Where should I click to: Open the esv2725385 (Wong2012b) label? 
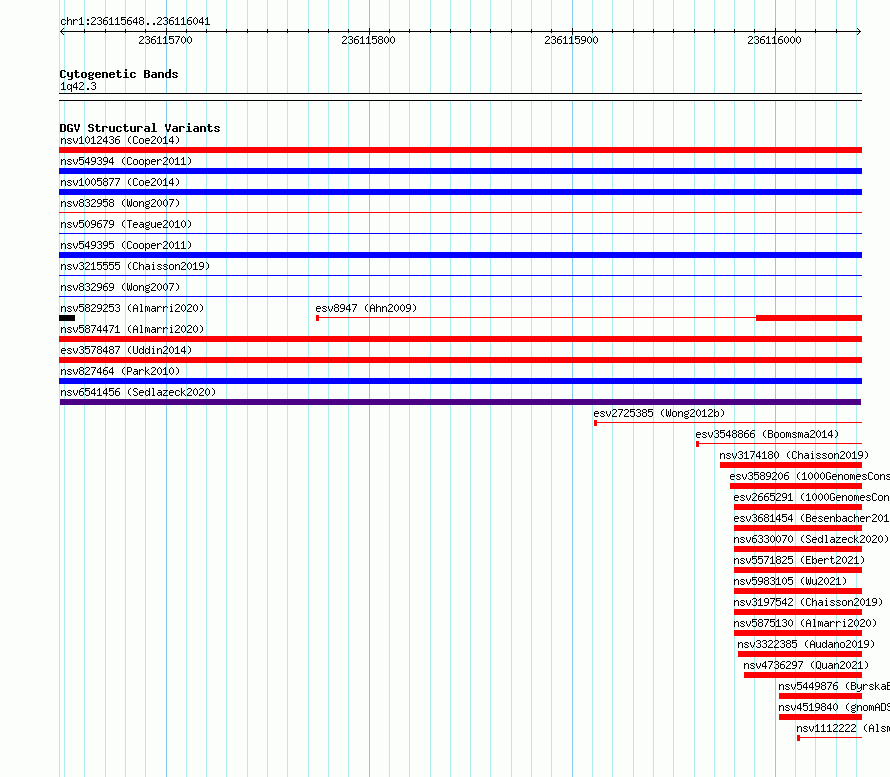tap(659, 413)
